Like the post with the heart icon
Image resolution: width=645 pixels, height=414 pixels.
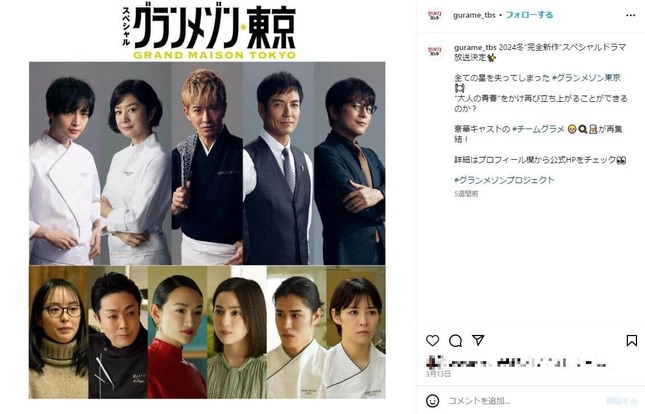pos(432,340)
